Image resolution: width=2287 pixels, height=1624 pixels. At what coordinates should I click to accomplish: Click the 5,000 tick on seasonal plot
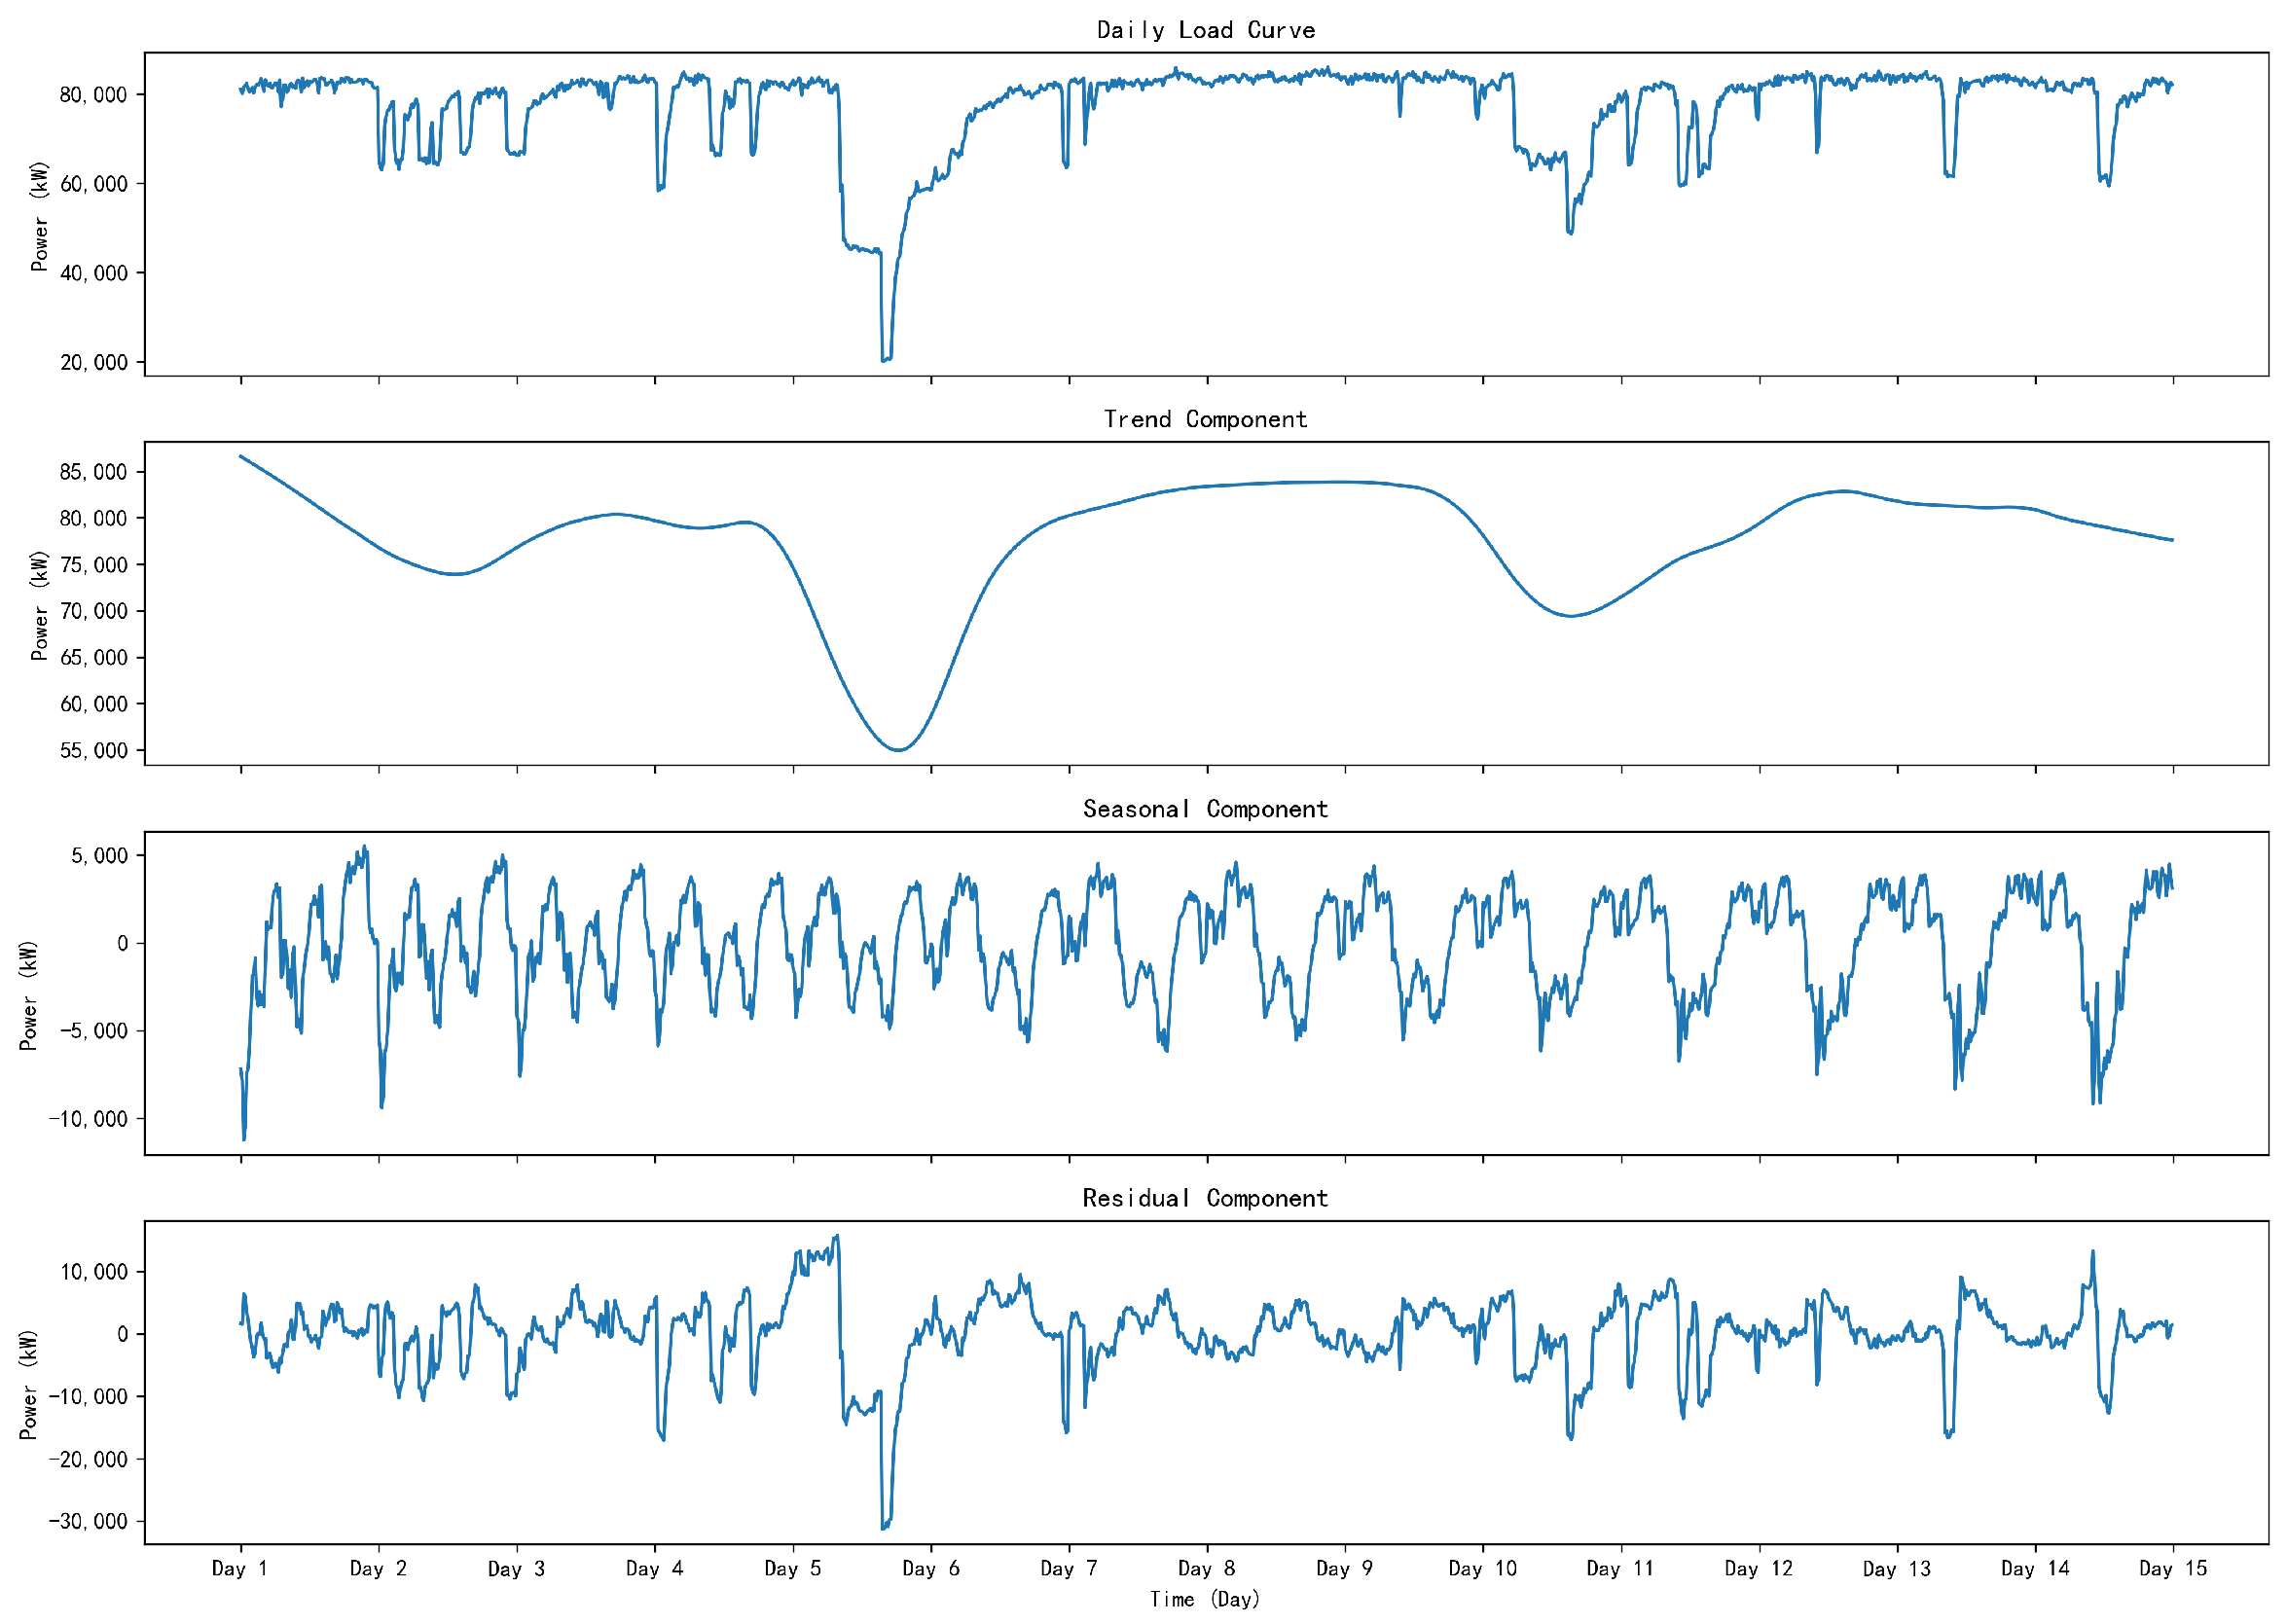click(100, 856)
